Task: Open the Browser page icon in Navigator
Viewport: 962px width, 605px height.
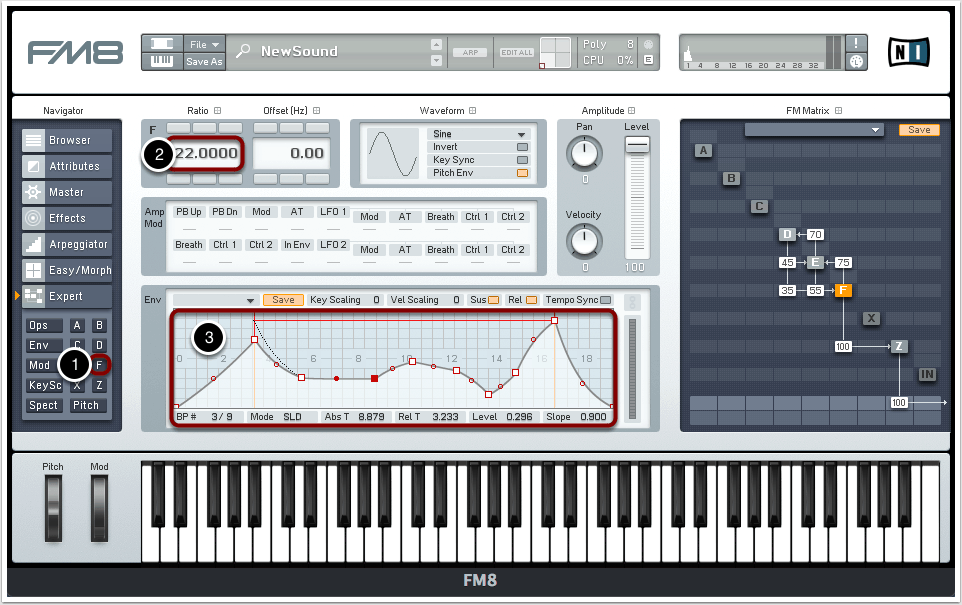Action: tap(34, 141)
